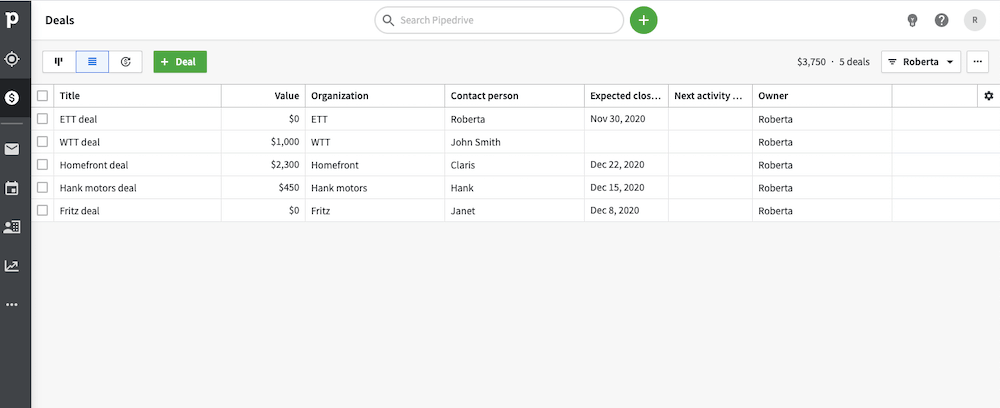The height and width of the screenshot is (408, 1000).
Task: Open contact person Claris
Action: tap(463, 165)
